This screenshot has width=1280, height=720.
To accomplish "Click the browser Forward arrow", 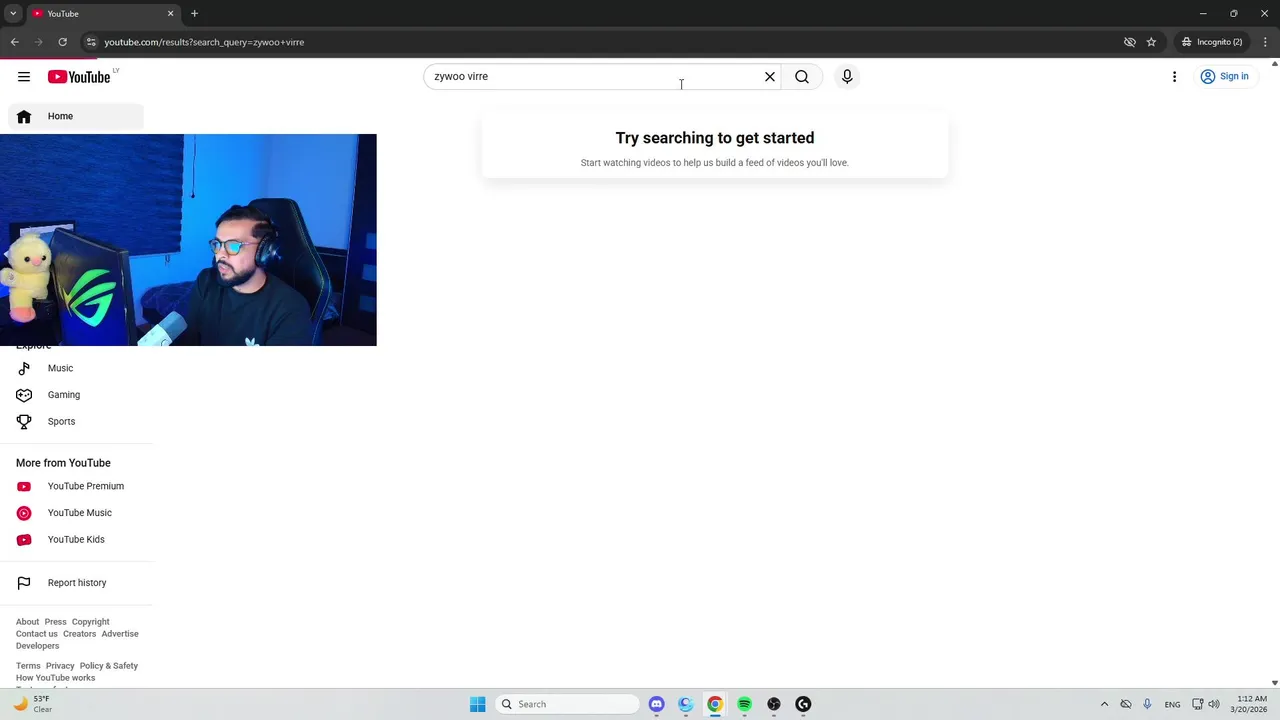I will click(x=39, y=42).
